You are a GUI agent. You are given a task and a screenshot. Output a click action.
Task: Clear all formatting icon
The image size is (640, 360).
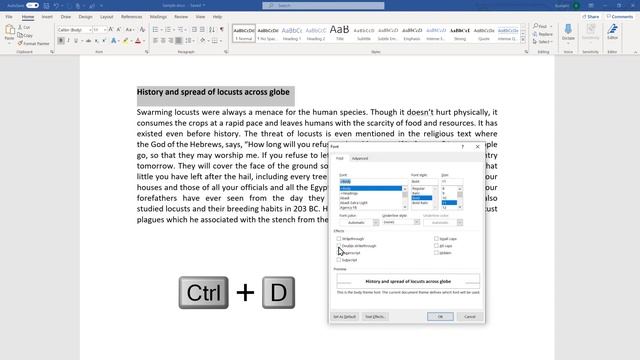[142, 30]
